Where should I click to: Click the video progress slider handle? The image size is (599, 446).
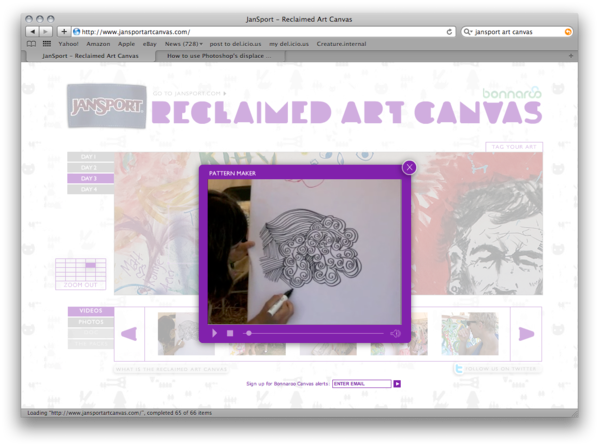tap(249, 333)
